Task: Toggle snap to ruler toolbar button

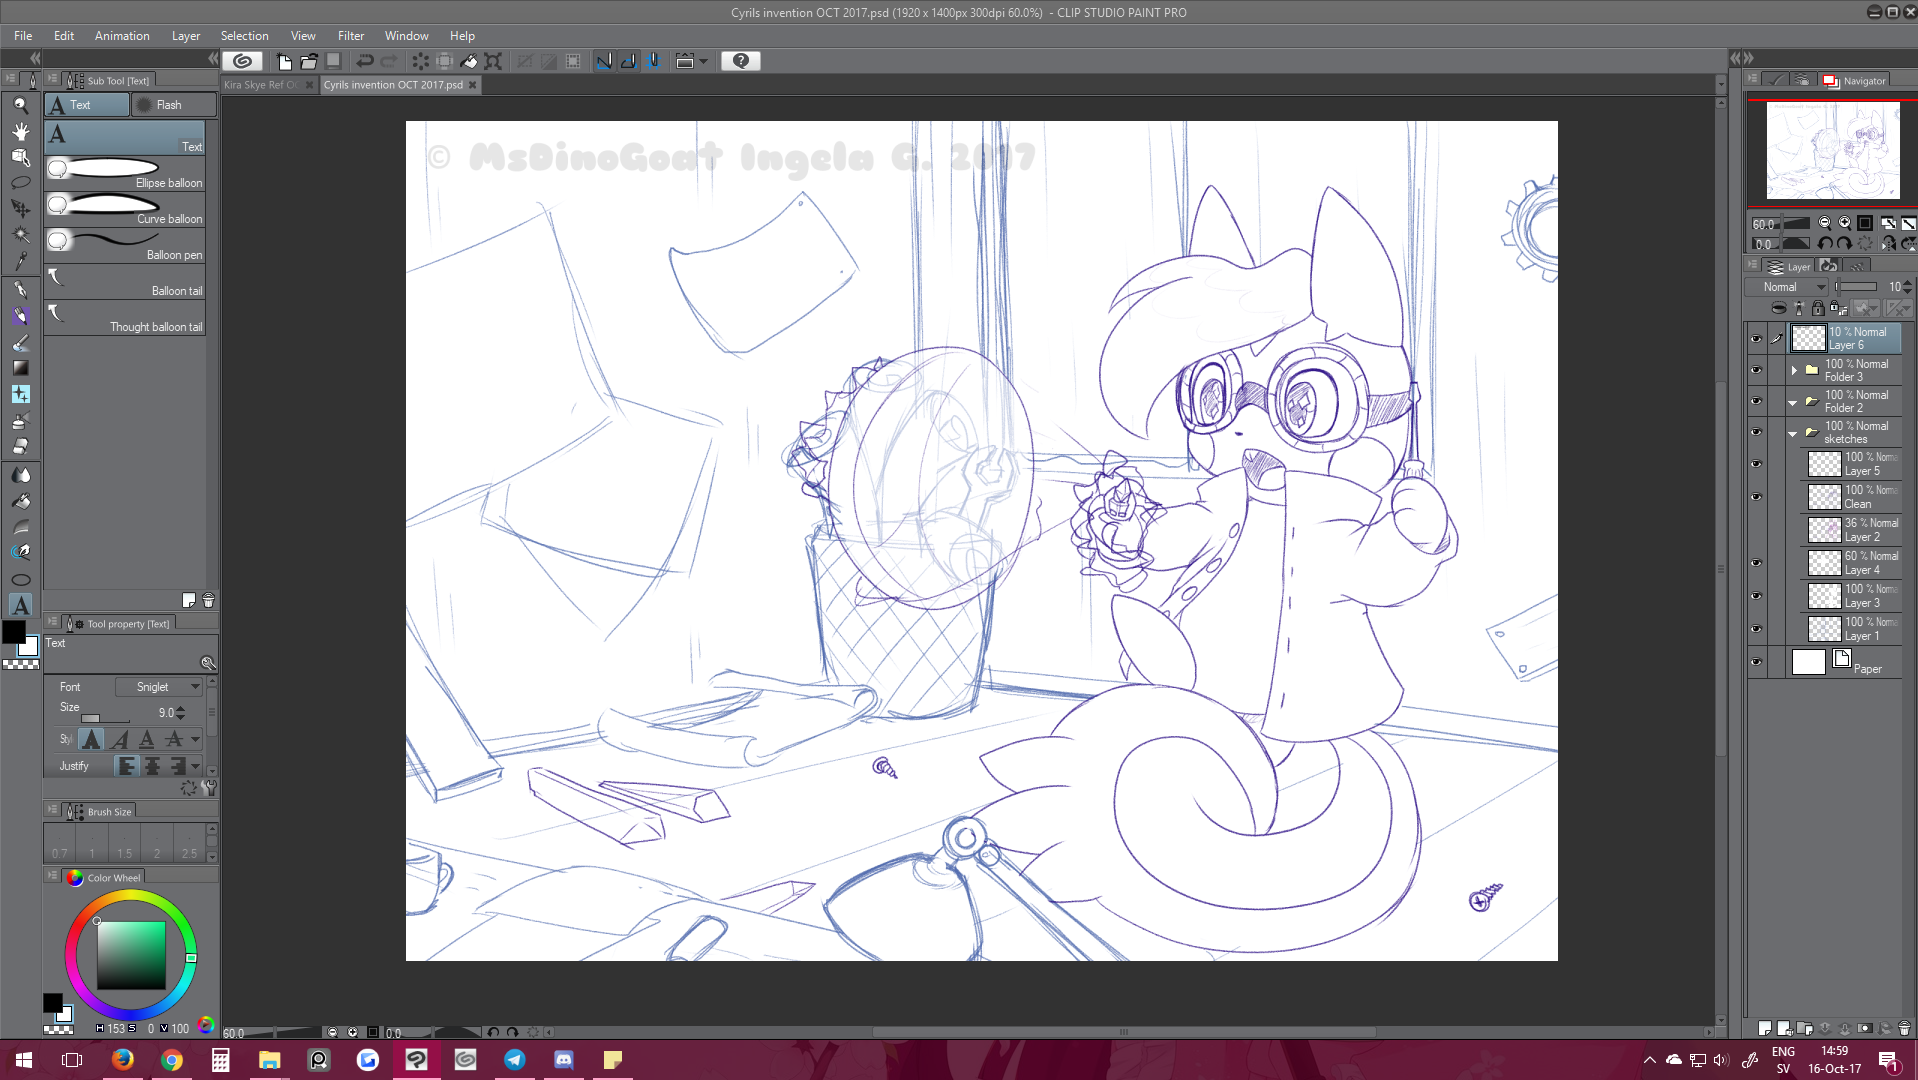Action: (x=604, y=61)
